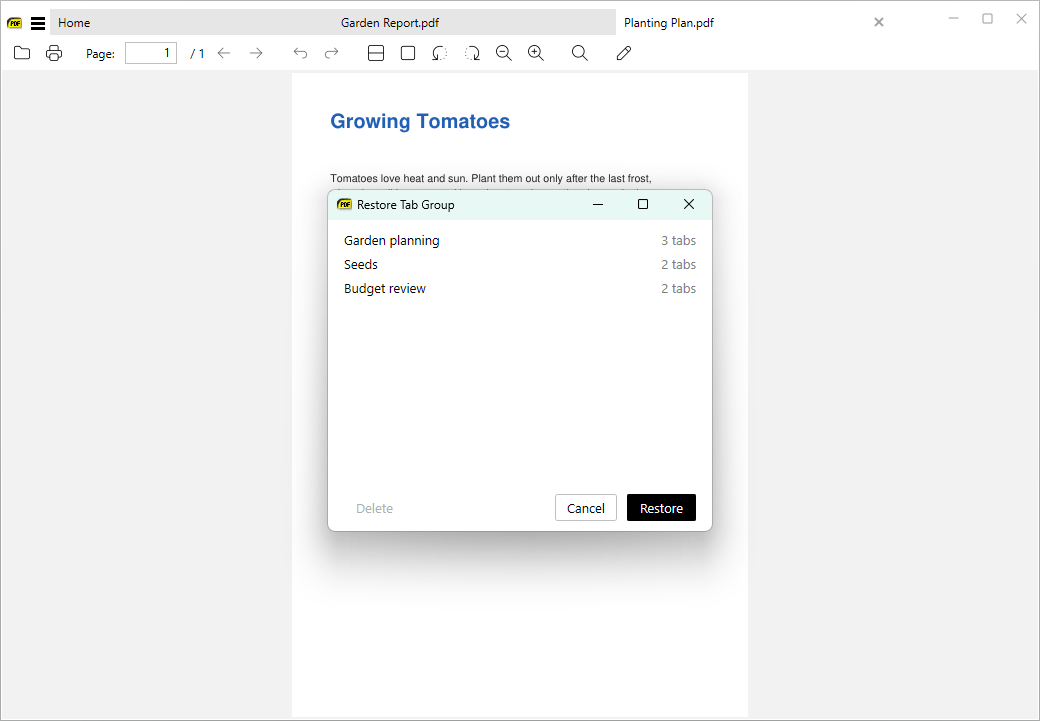Viewport: 1040px width, 721px height.
Task: Switch to continuous page layout icon
Action: pyautogui.click(x=376, y=53)
